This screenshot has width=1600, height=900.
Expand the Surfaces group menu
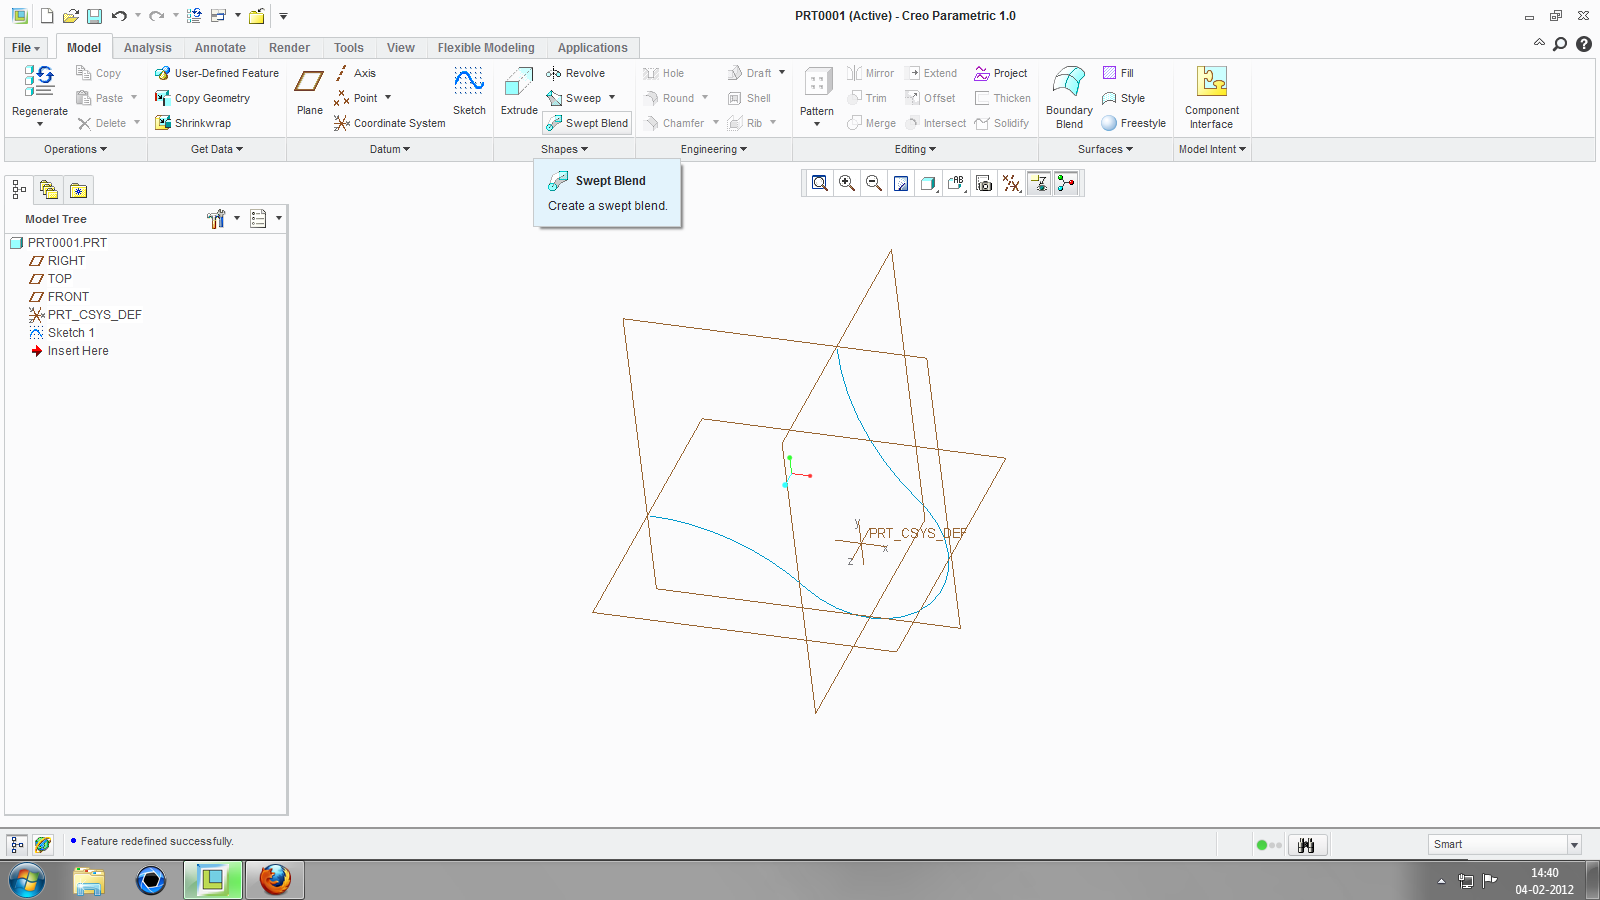(x=1105, y=149)
